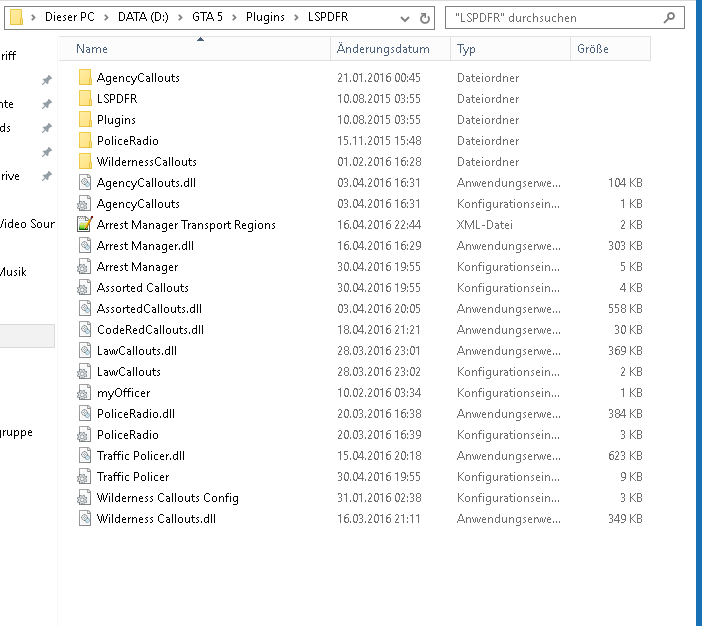Click the refresh icon in address bar
This screenshot has height=626, width=702.
[x=424, y=18]
